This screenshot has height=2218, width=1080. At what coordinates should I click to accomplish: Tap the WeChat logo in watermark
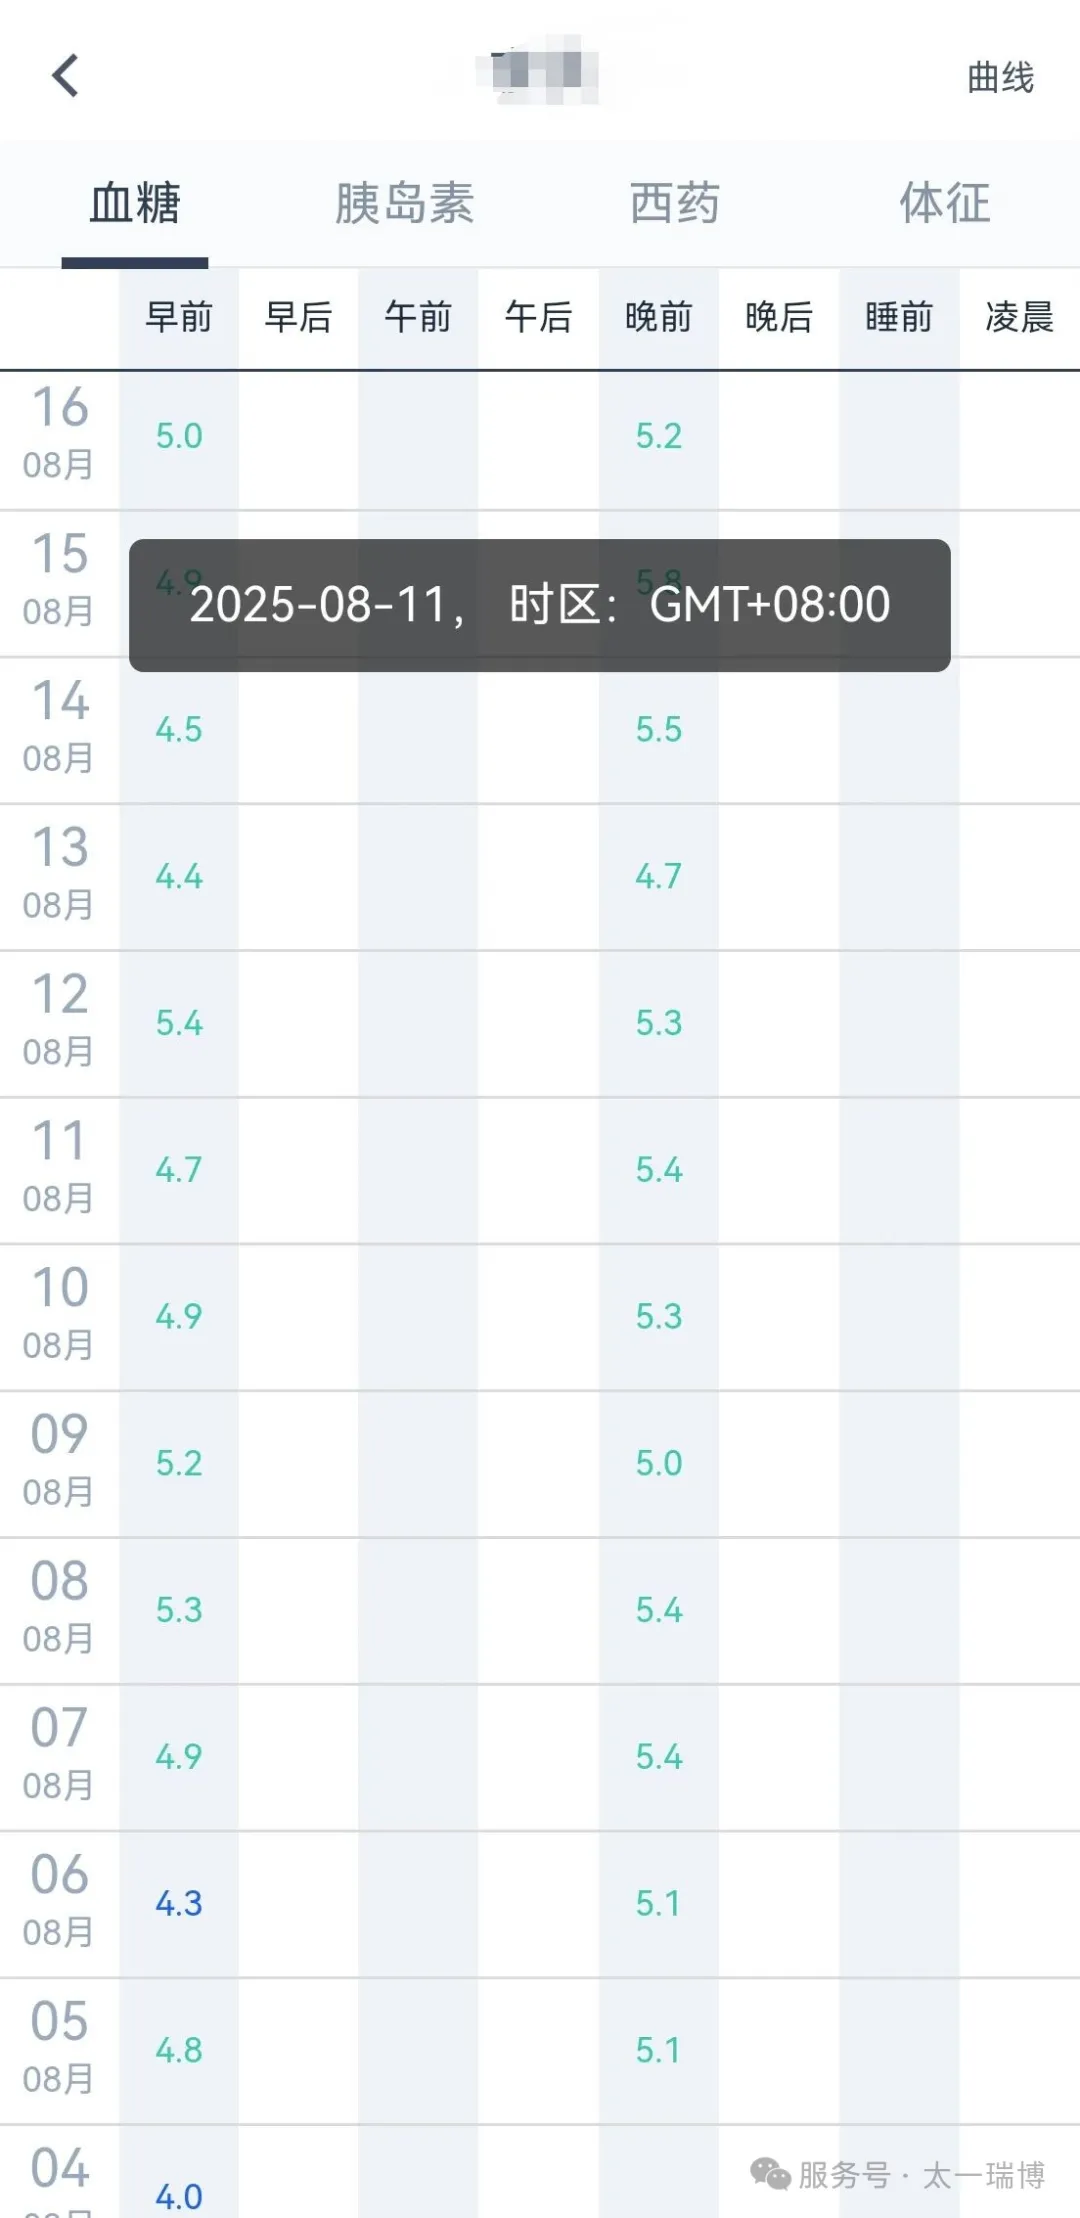tap(770, 2173)
